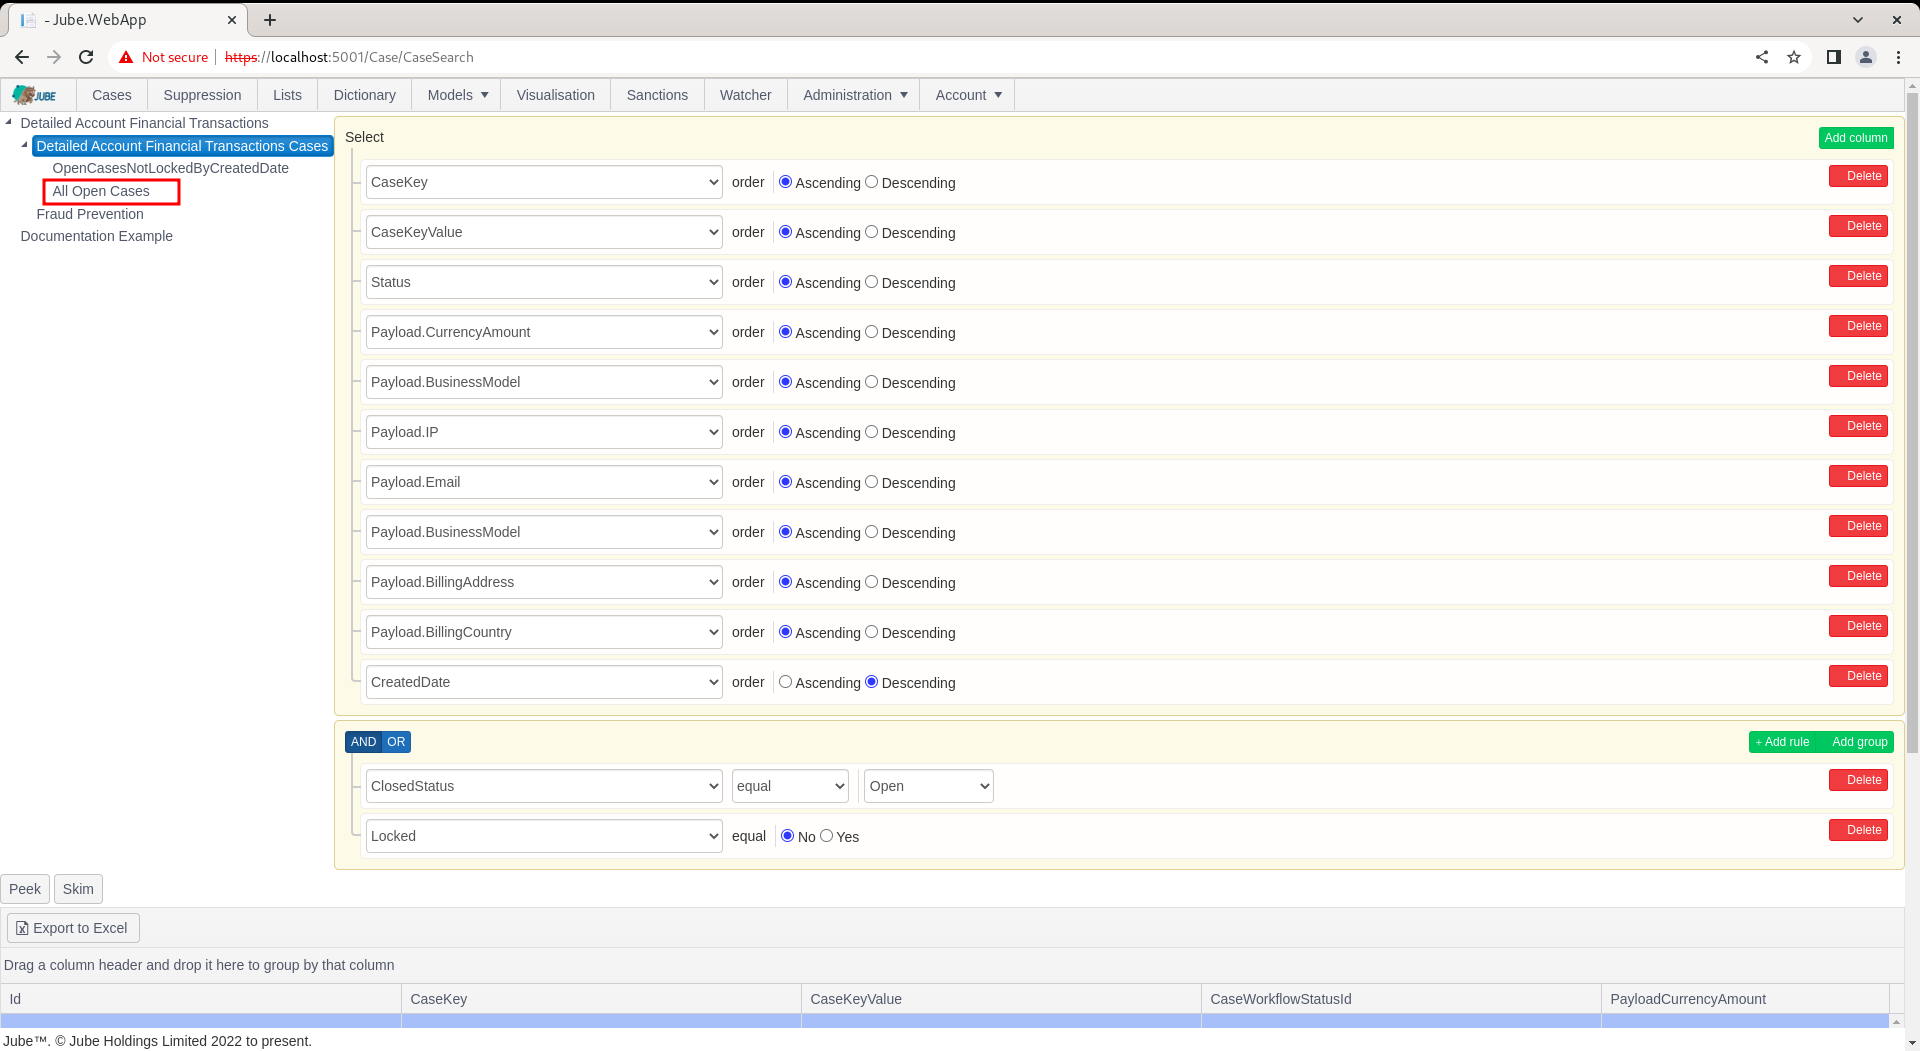Reload the page with refresh icon
Image resolution: width=1920 pixels, height=1051 pixels.
coord(86,57)
